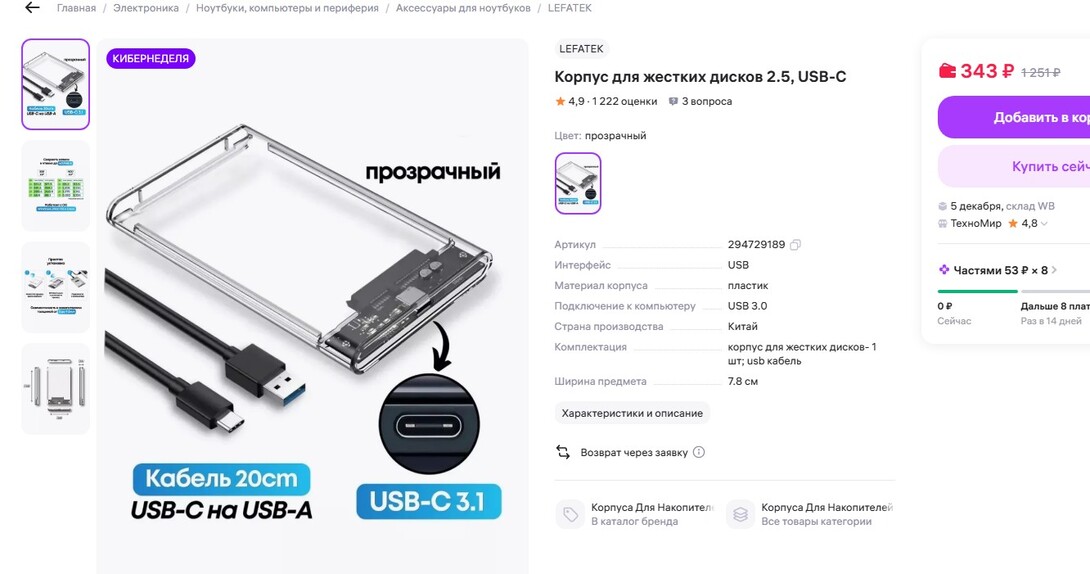Click the brand catalog tag icon
The width and height of the screenshot is (1090, 574).
pyautogui.click(x=570, y=514)
